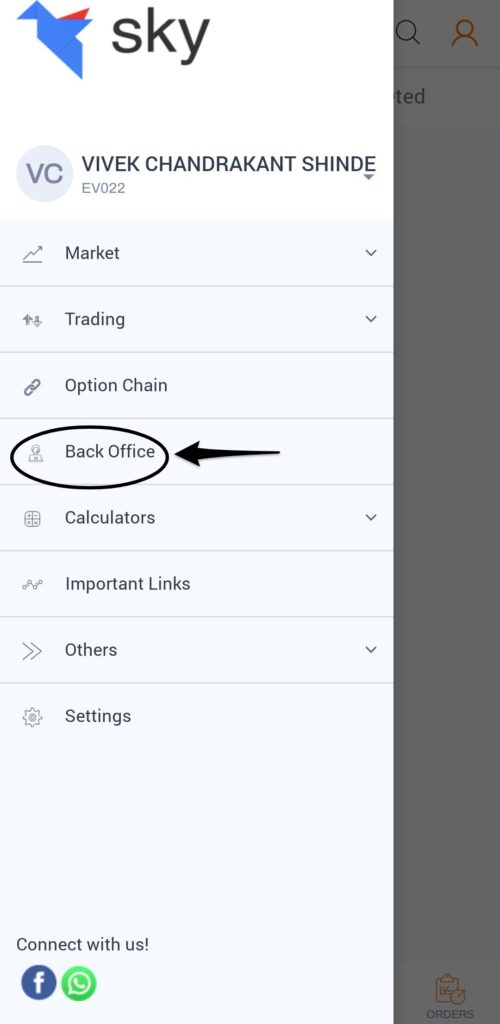Click the Back Office person icon
This screenshot has width=500, height=1024.
coord(35,453)
